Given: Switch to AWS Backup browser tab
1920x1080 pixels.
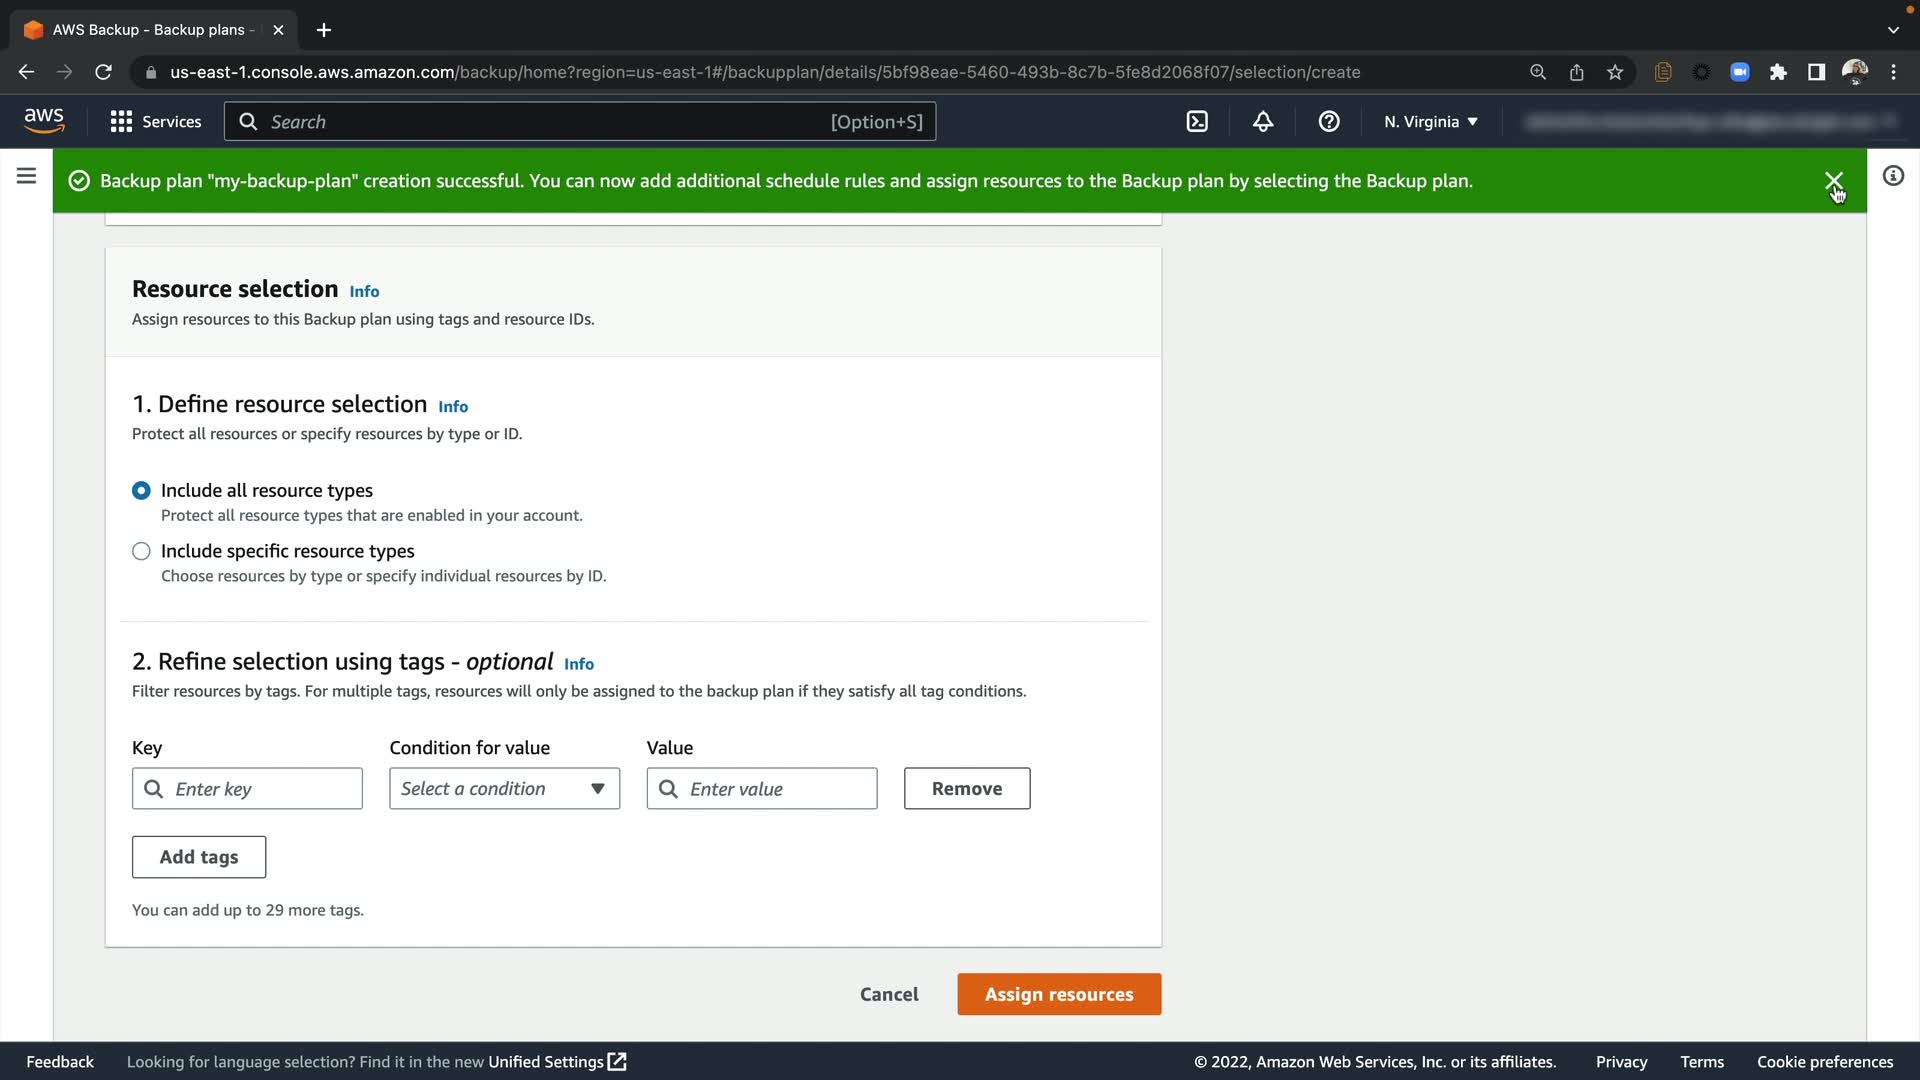Looking at the screenshot, I should [150, 30].
